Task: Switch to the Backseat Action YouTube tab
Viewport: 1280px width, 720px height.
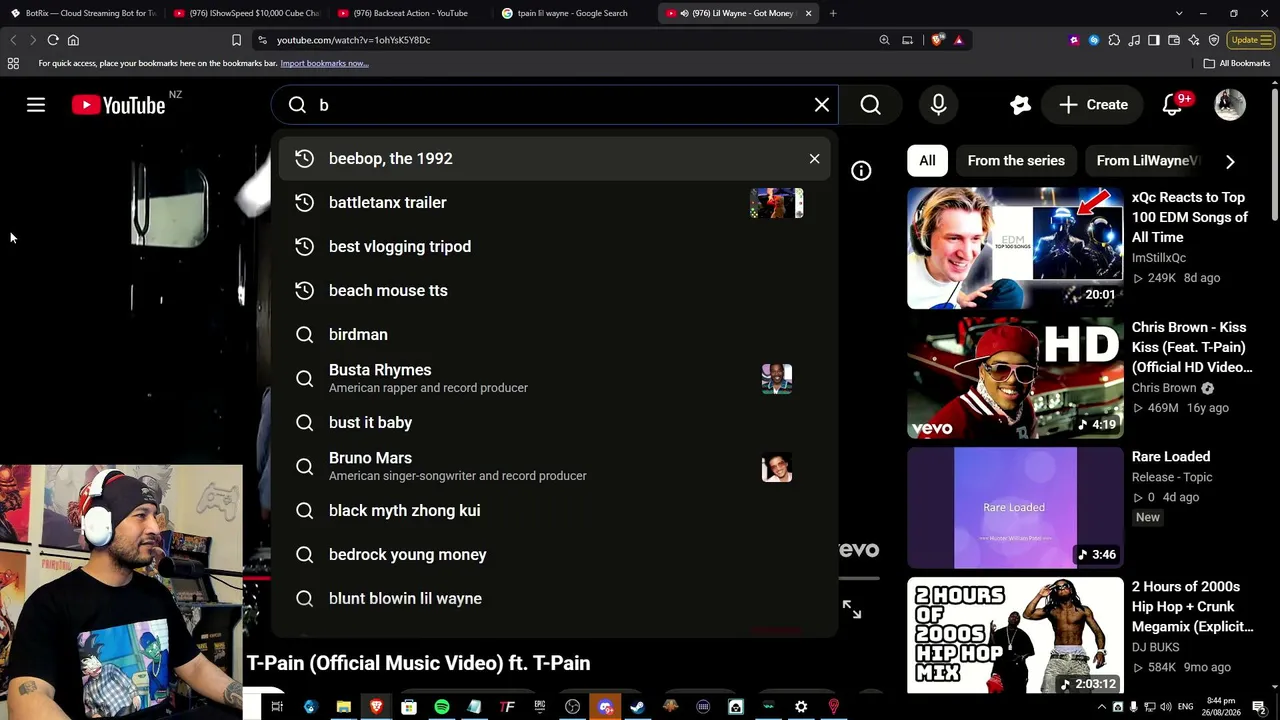Action: (410, 13)
